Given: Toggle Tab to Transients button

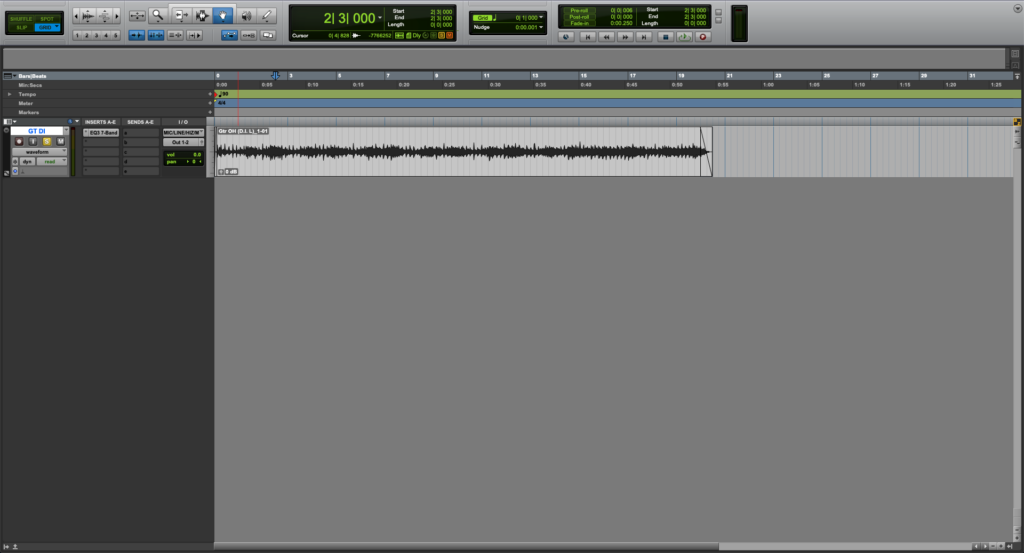Looking at the screenshot, I should 136,35.
